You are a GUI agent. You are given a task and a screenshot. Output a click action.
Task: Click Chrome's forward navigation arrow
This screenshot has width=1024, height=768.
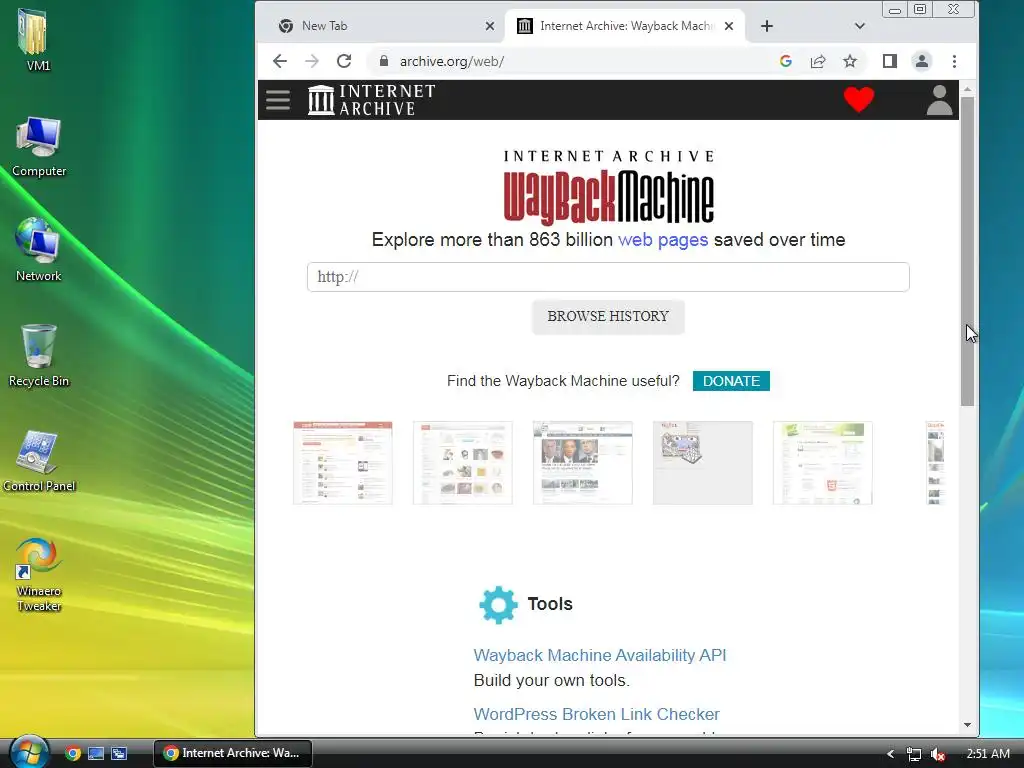point(312,61)
